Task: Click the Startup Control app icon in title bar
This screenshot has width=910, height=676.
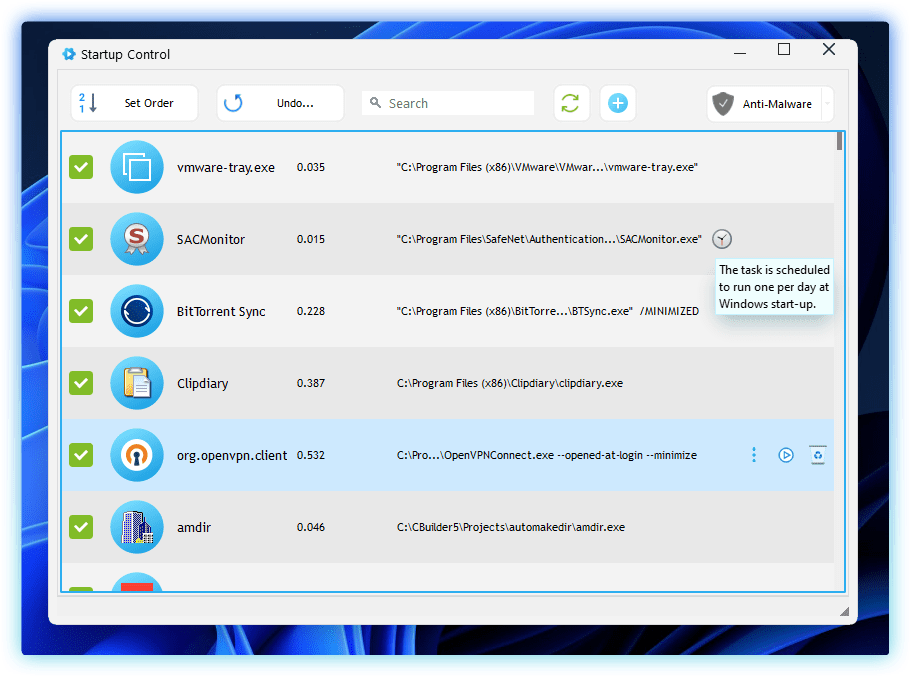Action: (x=68, y=54)
